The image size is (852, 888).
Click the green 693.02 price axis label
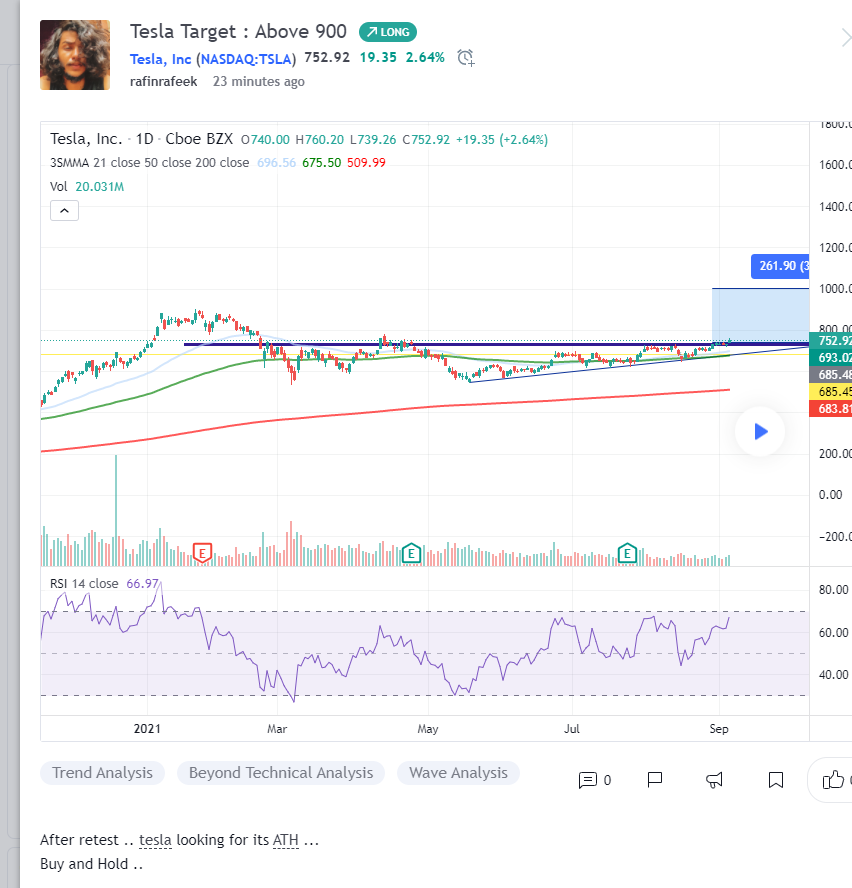point(830,357)
